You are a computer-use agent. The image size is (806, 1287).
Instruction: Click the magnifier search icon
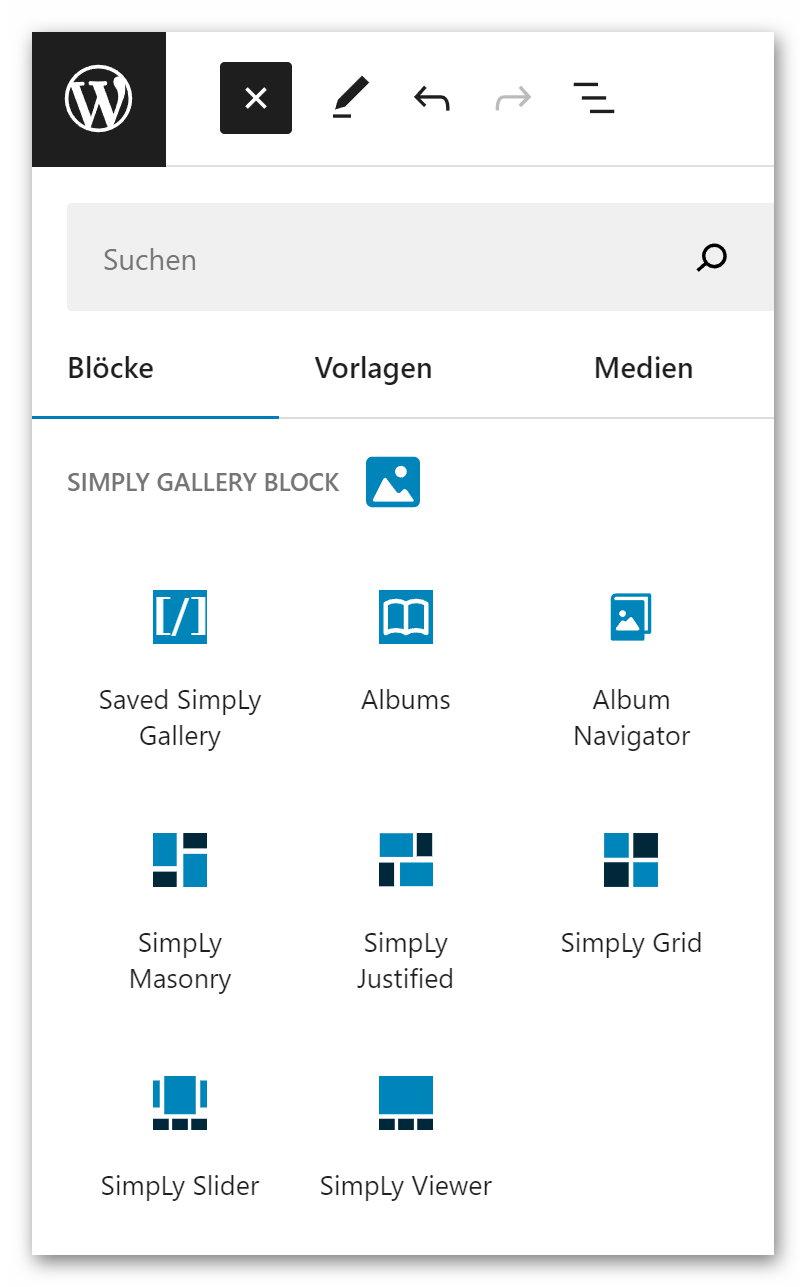pyautogui.click(x=711, y=258)
